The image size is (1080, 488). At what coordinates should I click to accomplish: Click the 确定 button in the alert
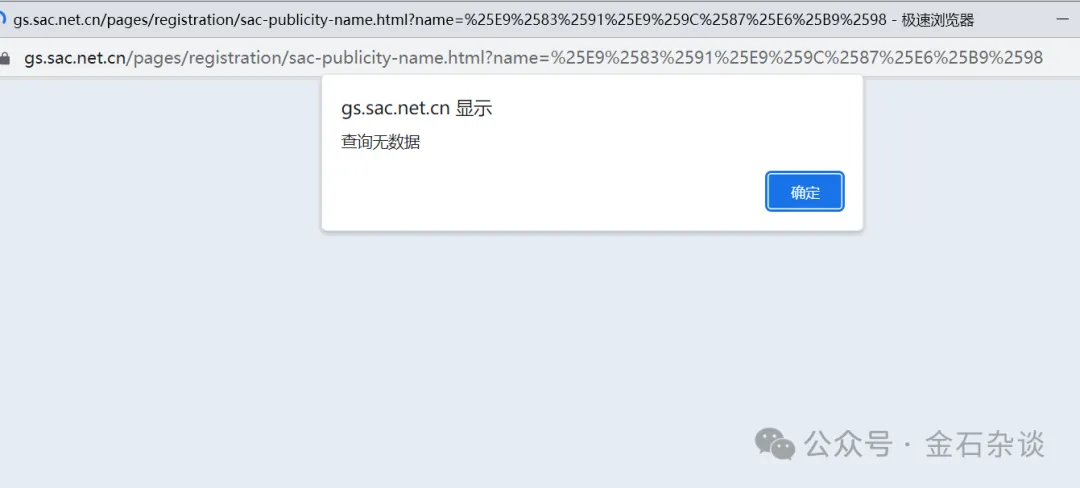pyautogui.click(x=804, y=191)
